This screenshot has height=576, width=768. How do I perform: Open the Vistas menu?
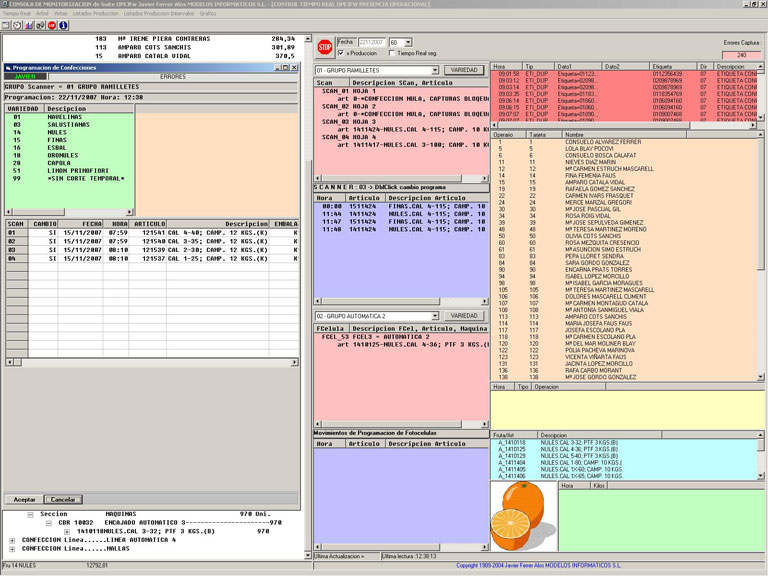61,14
